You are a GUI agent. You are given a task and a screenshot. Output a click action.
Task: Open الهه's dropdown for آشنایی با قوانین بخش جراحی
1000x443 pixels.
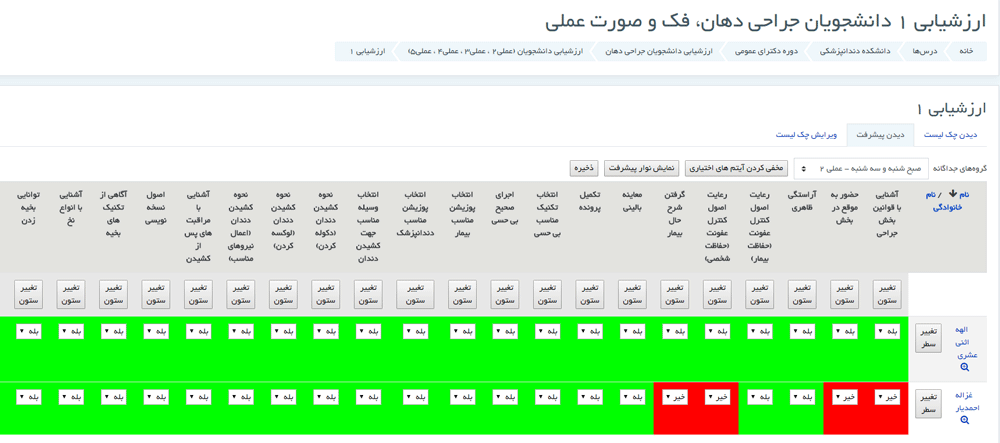point(887,331)
